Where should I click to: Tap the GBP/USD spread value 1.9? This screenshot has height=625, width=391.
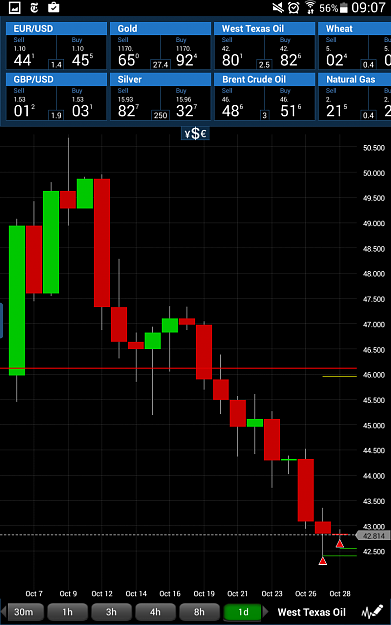56,115
